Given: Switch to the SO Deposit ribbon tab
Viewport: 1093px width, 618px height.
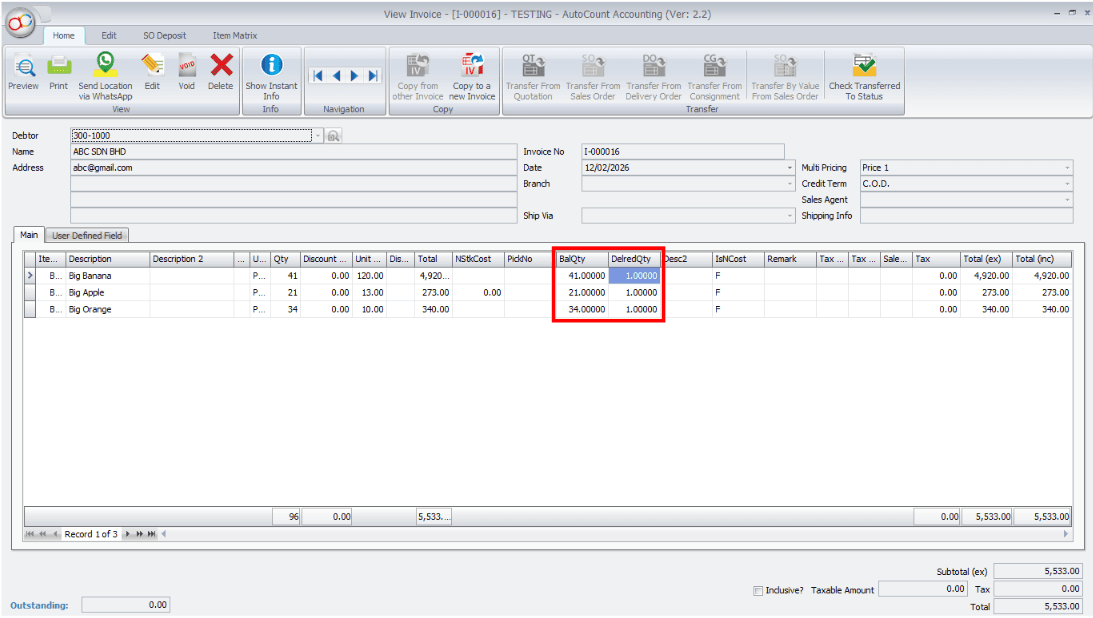Looking at the screenshot, I should pyautogui.click(x=164, y=36).
